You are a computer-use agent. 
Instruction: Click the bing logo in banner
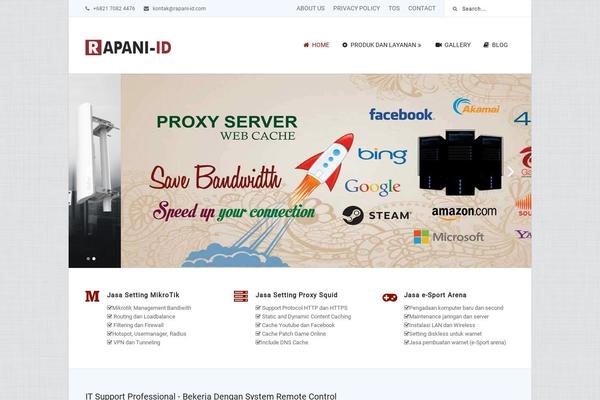tap(382, 155)
